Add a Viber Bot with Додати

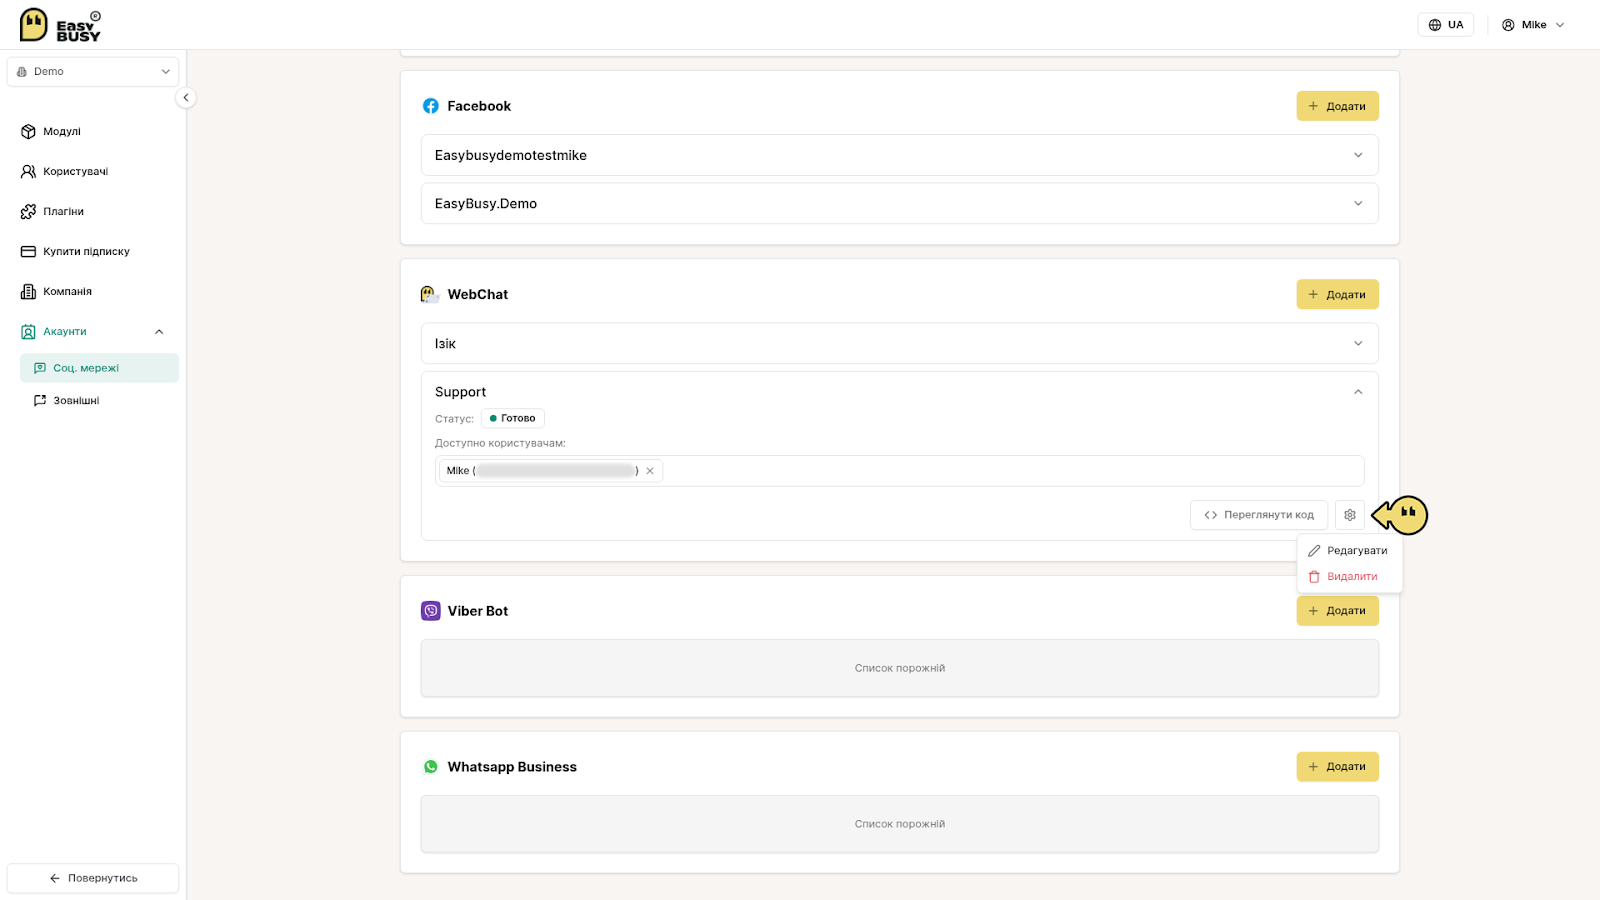point(1337,611)
